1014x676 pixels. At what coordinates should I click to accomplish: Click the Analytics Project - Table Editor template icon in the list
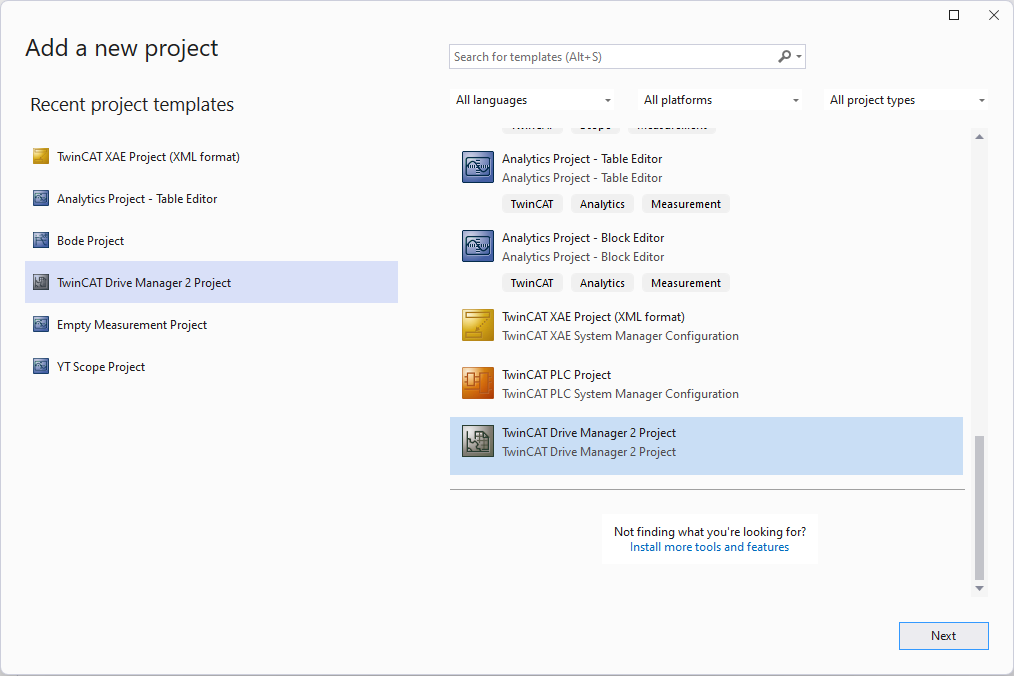[478, 167]
